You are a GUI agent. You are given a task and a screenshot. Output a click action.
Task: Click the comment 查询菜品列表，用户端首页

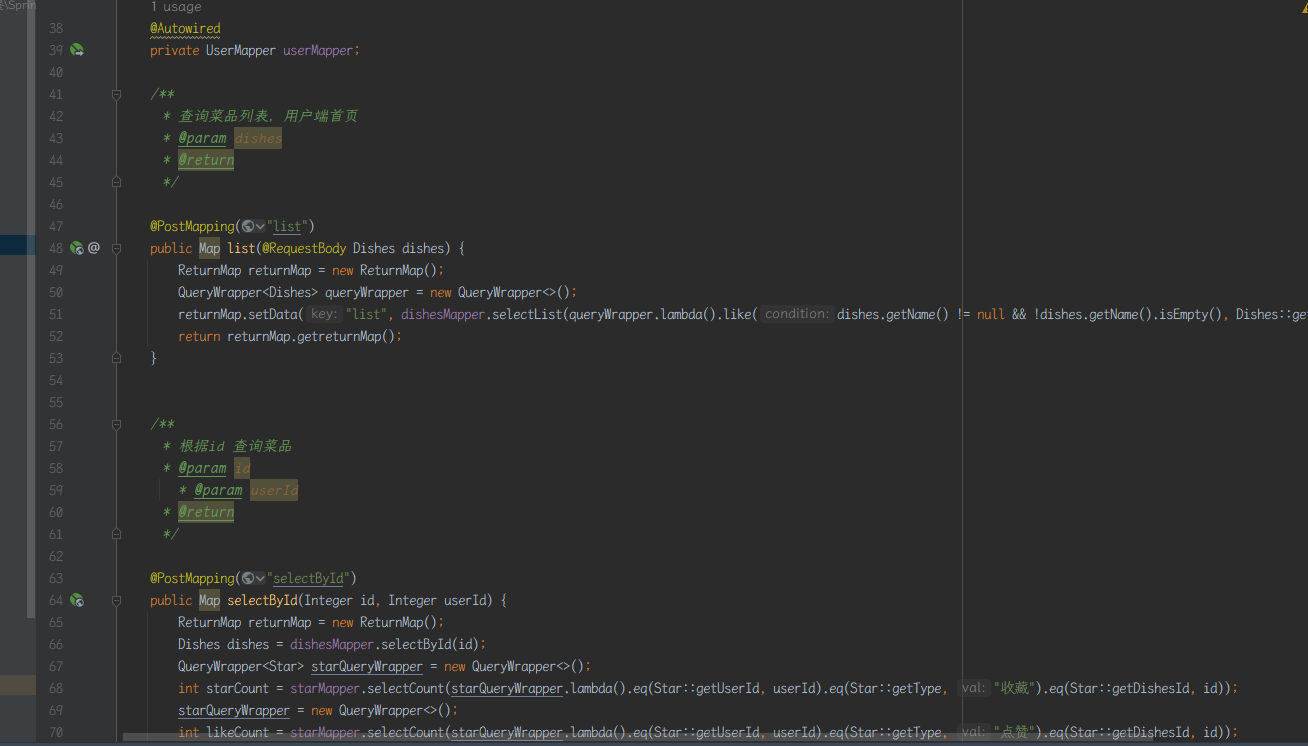(268, 116)
